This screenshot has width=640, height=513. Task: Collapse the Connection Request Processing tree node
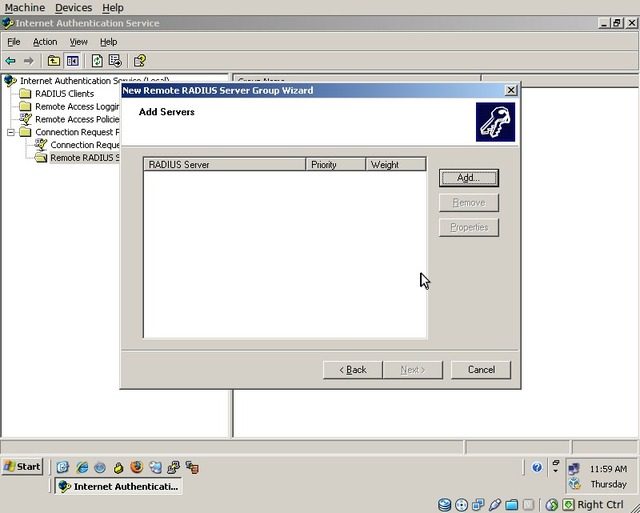pos(11,132)
